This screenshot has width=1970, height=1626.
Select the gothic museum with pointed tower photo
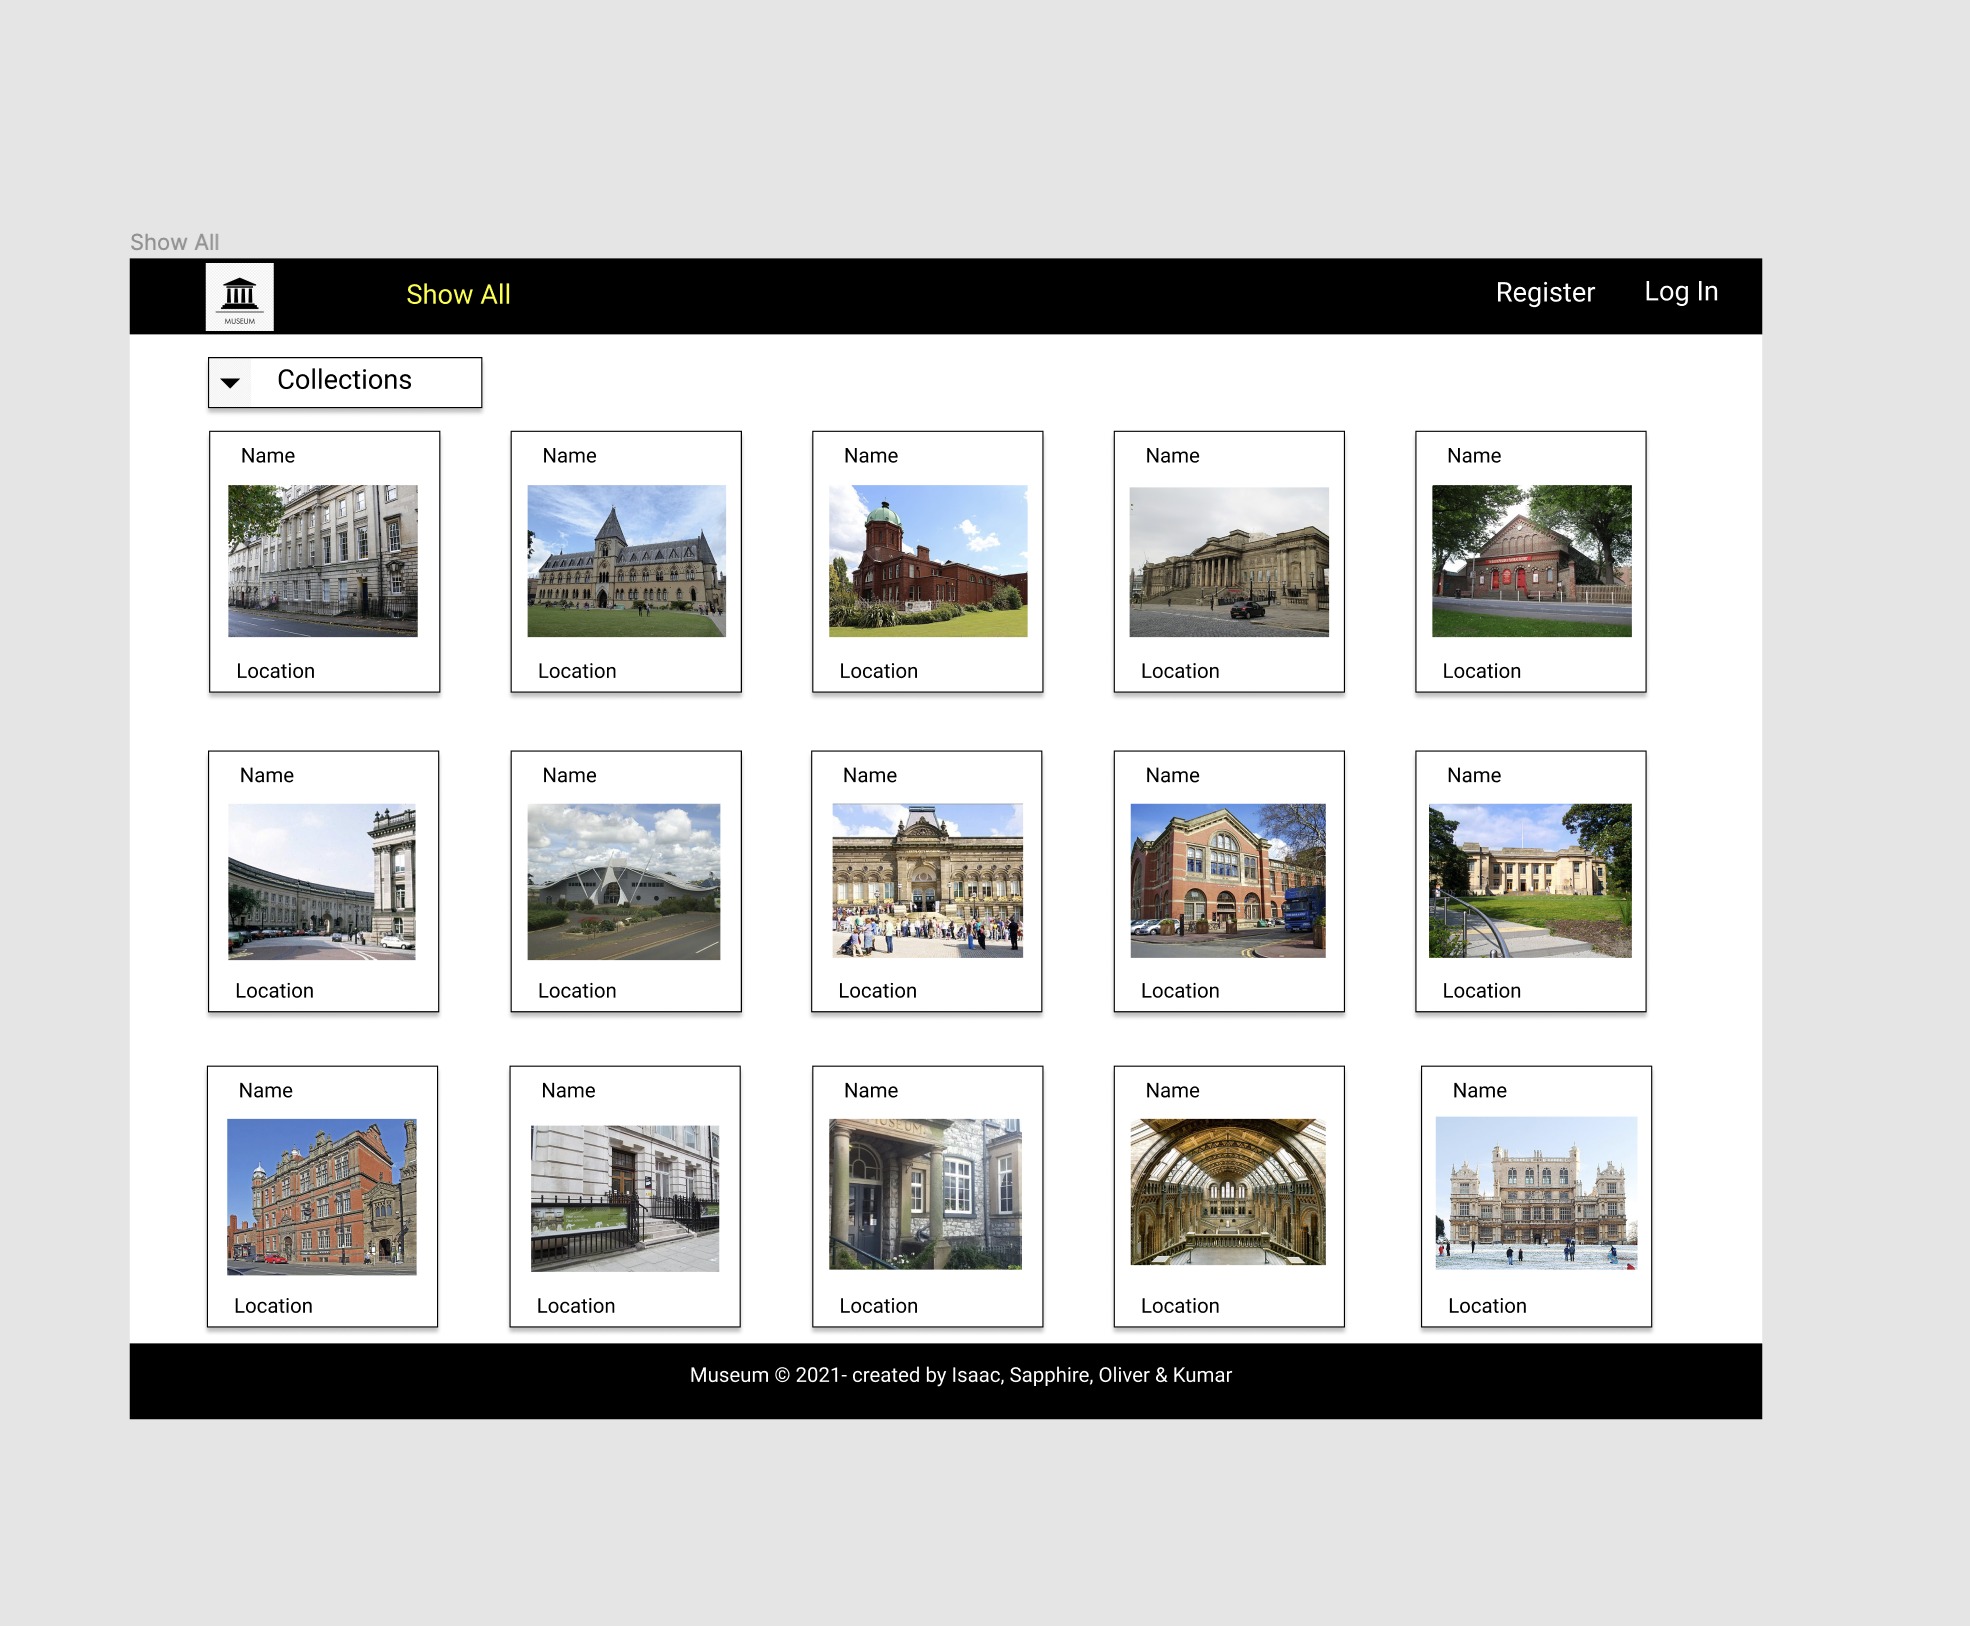pos(627,561)
